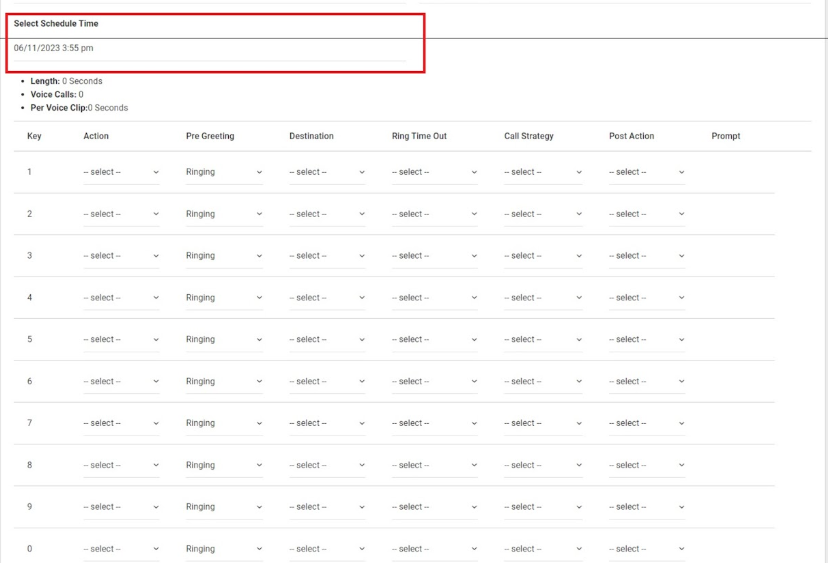Open Action dropdown for key 5
828x563 pixels.
click(121, 340)
